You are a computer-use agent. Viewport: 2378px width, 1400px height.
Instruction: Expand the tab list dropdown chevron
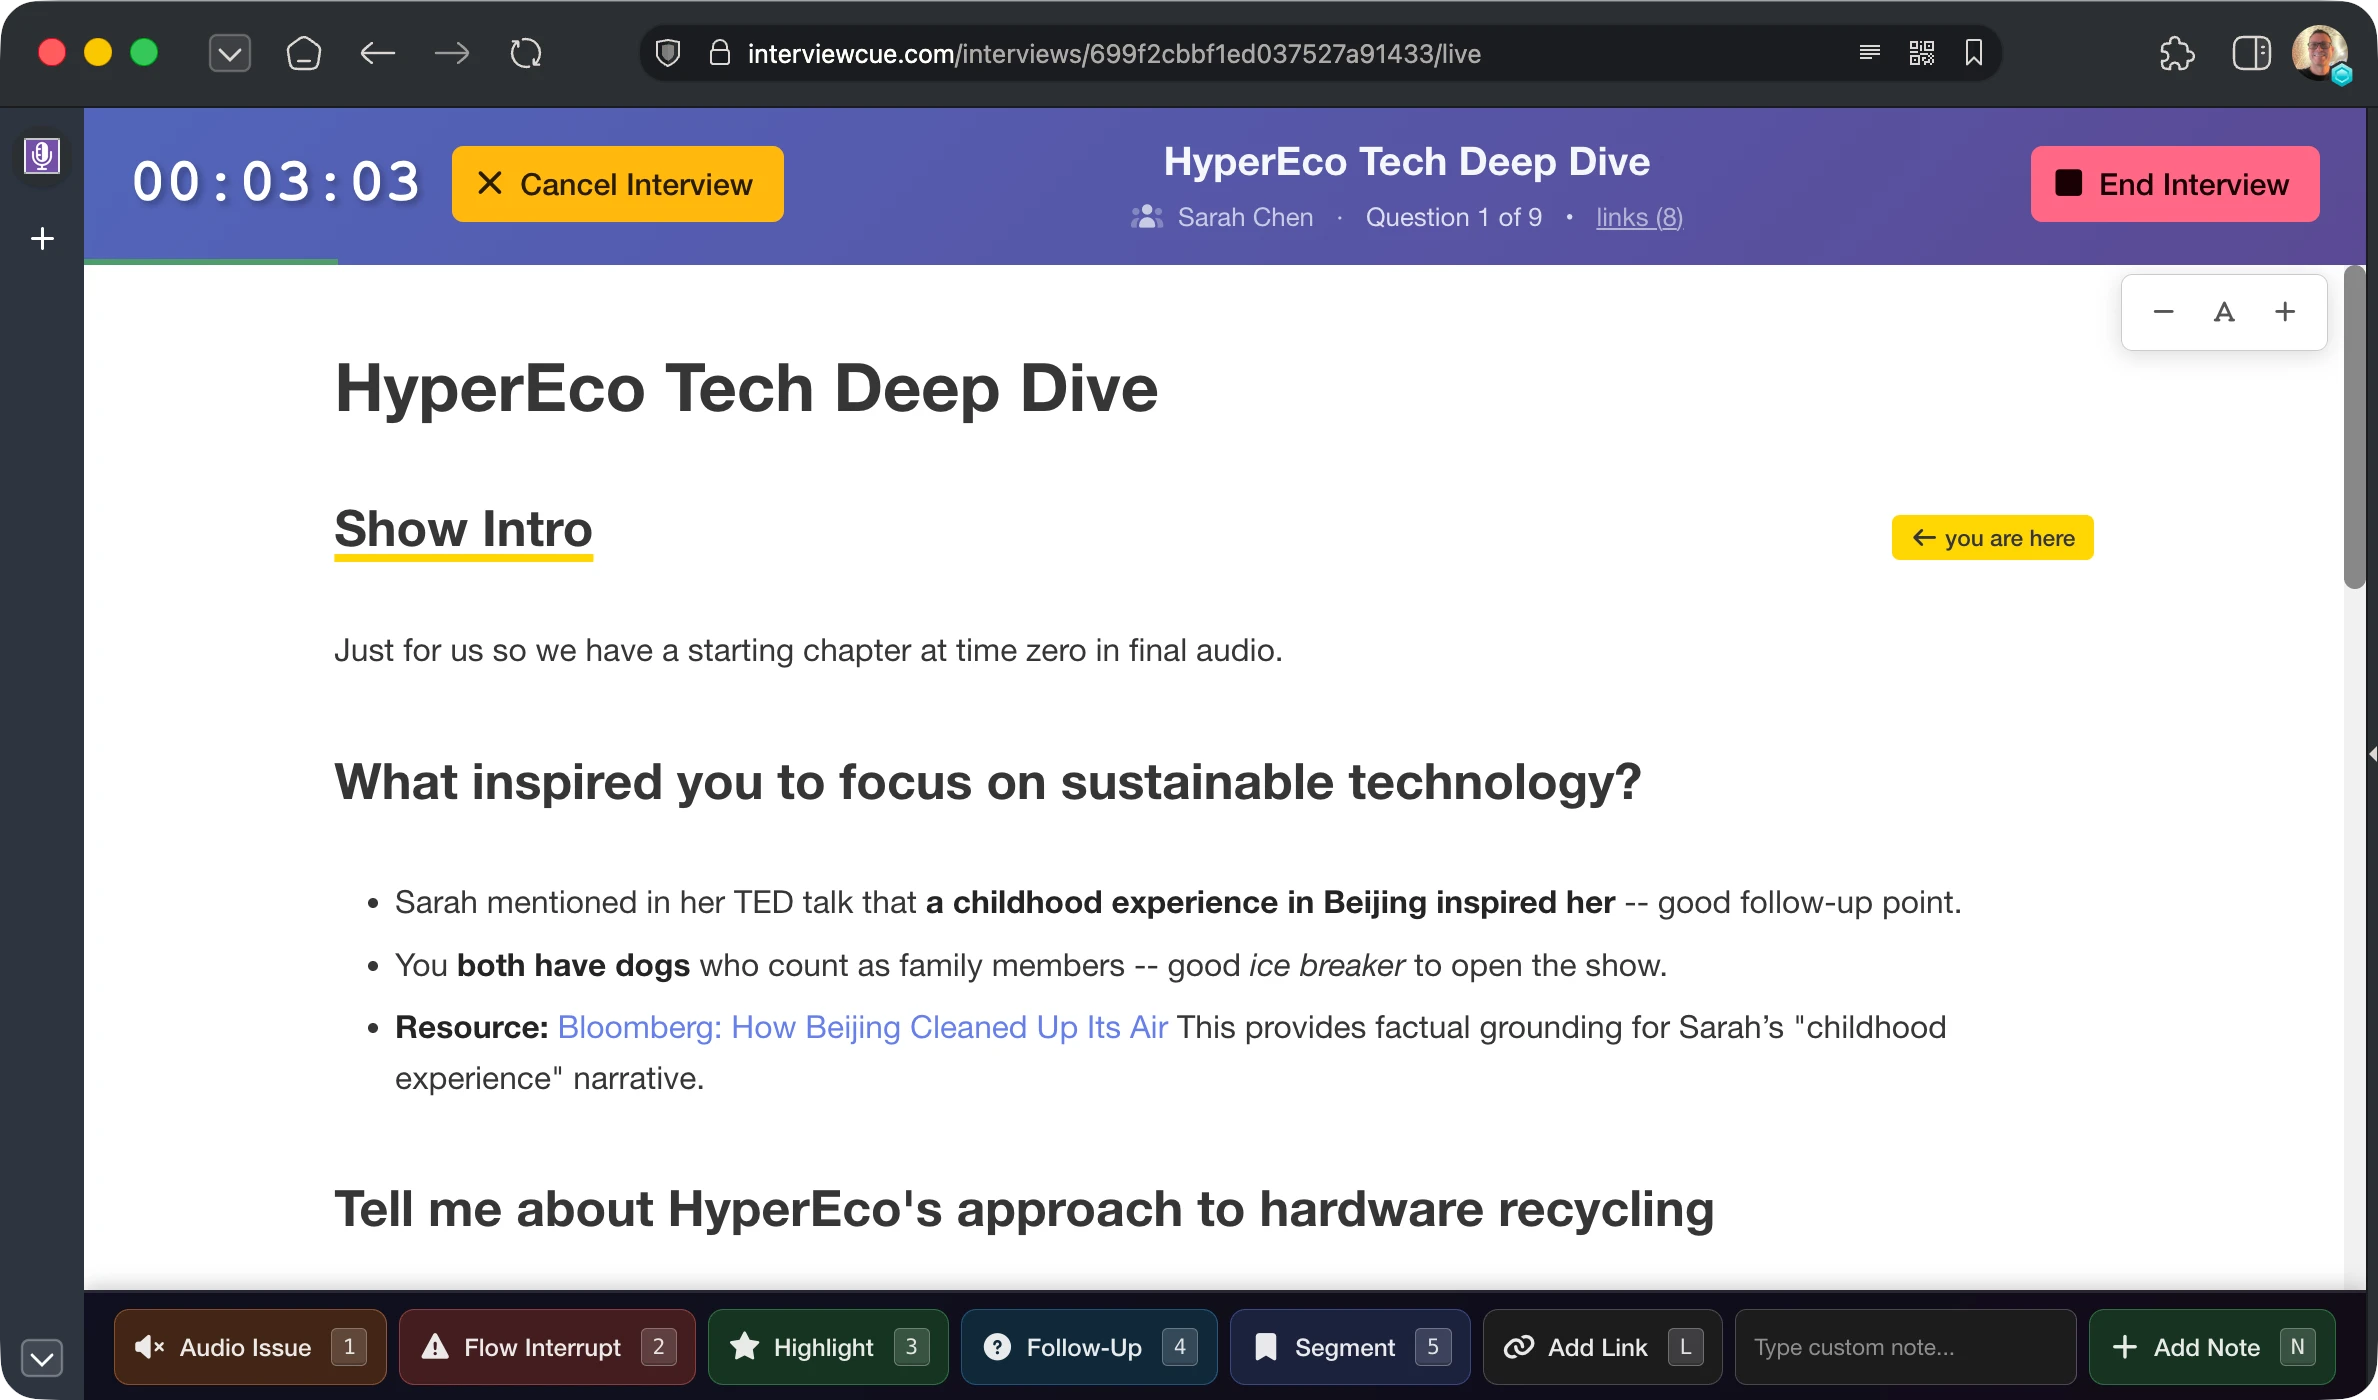[229, 53]
